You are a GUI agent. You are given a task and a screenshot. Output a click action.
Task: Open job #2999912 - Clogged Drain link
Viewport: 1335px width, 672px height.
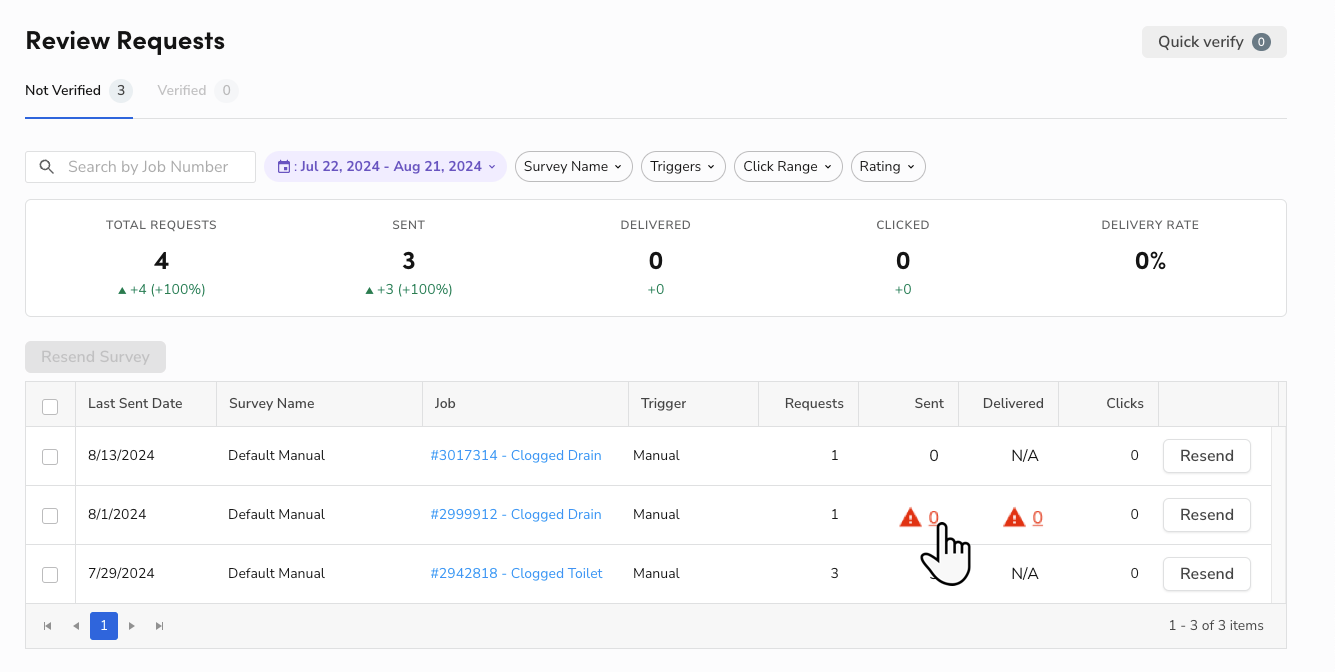(x=516, y=515)
